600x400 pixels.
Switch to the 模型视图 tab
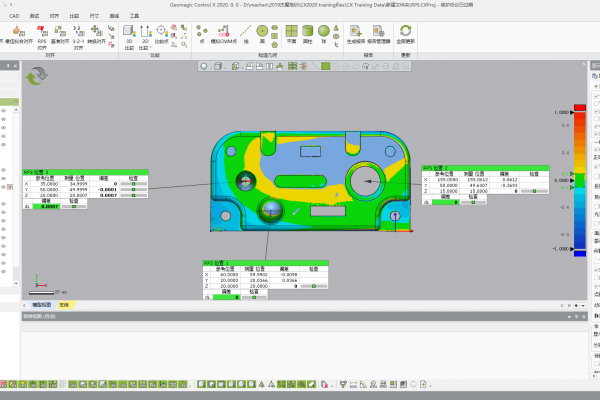pyautogui.click(x=40, y=303)
